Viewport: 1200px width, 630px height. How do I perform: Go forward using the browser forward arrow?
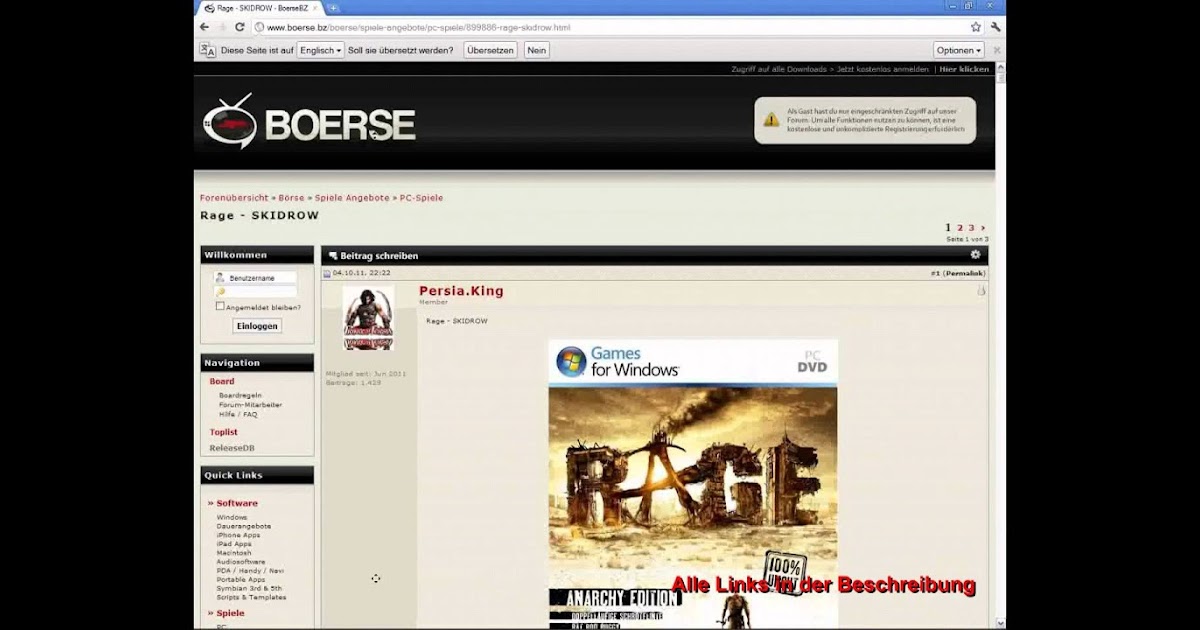[x=222, y=27]
